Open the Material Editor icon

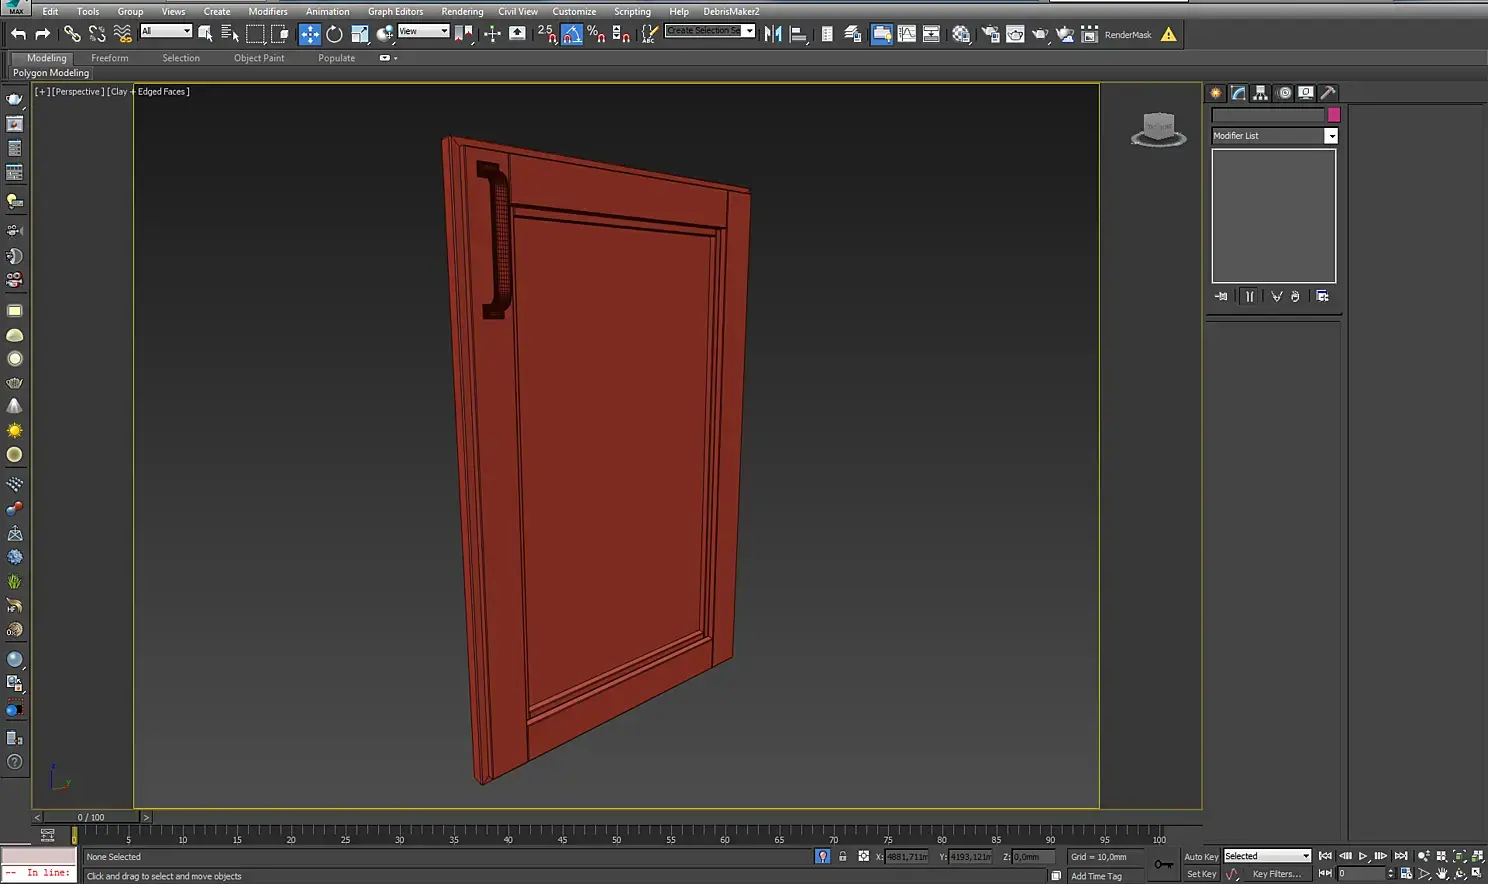coord(961,34)
